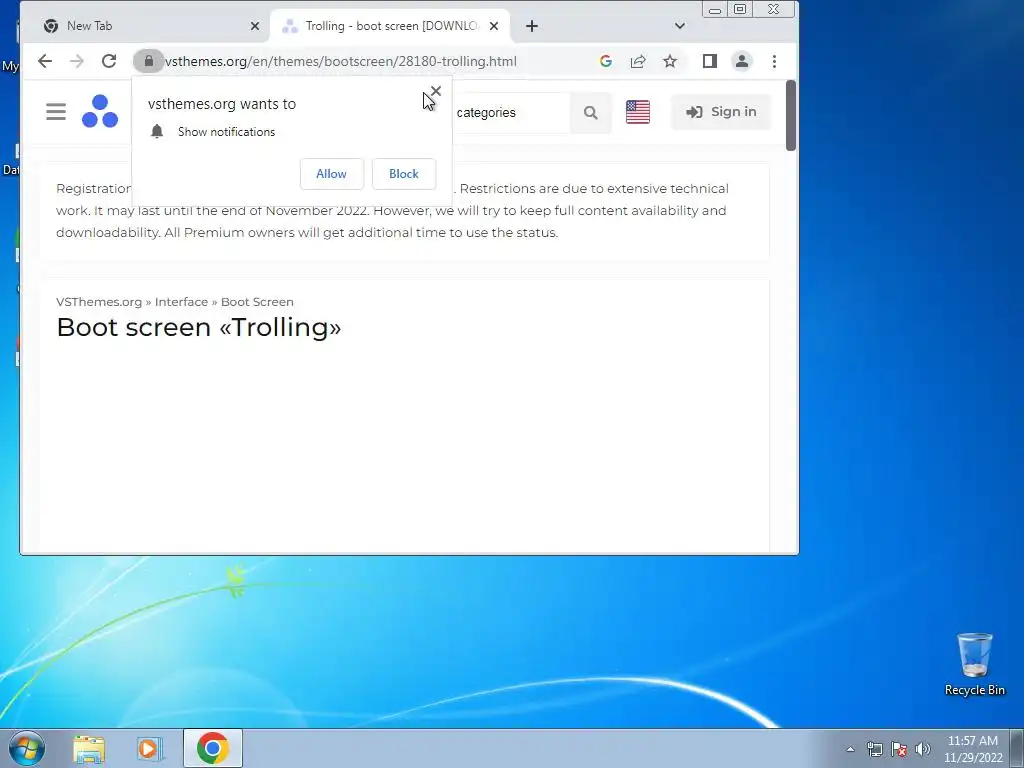The height and width of the screenshot is (768, 1024).
Task: Open the site hamburger menu
Action: (x=56, y=112)
